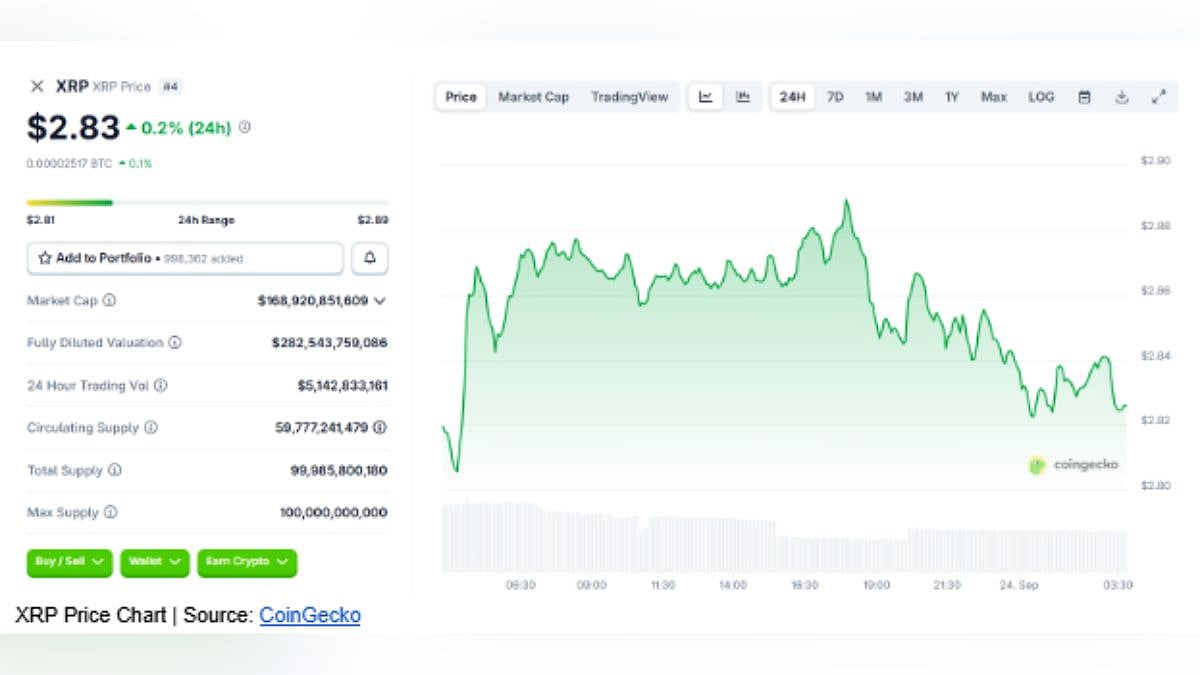Screen dimensions: 1200x675
Task: Close the XRP panel with X icon
Action: click(x=37, y=86)
